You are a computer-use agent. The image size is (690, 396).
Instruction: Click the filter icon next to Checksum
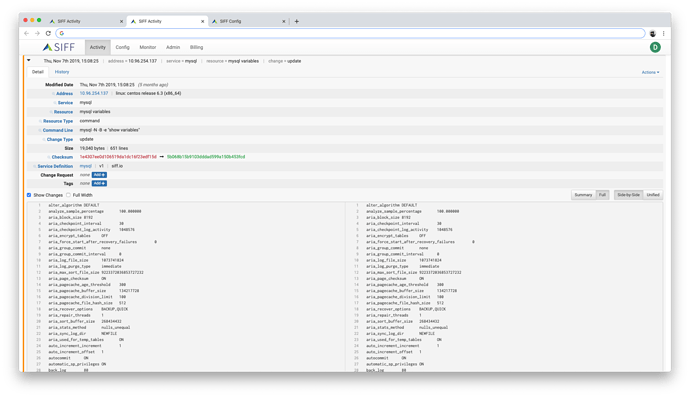[x=48, y=157]
